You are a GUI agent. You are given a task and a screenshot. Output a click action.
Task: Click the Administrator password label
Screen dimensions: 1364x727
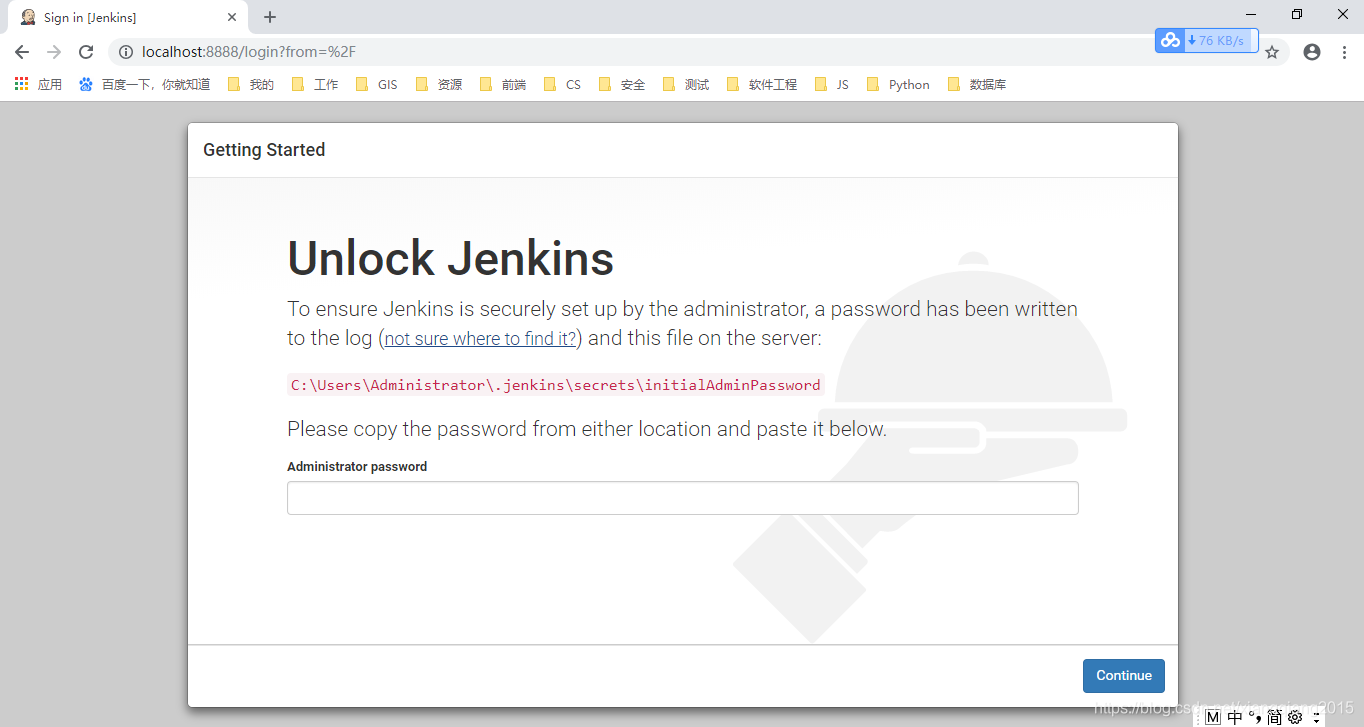coord(357,467)
